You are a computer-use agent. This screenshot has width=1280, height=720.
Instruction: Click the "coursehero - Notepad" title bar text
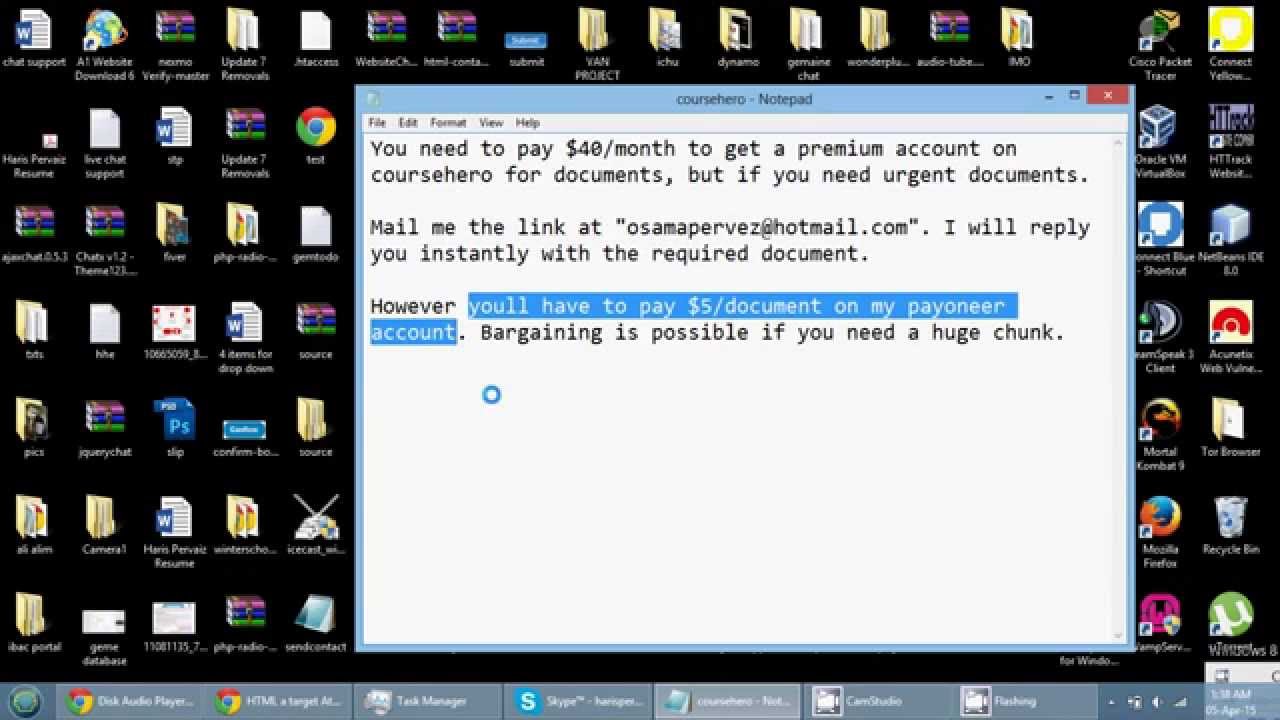coord(744,99)
